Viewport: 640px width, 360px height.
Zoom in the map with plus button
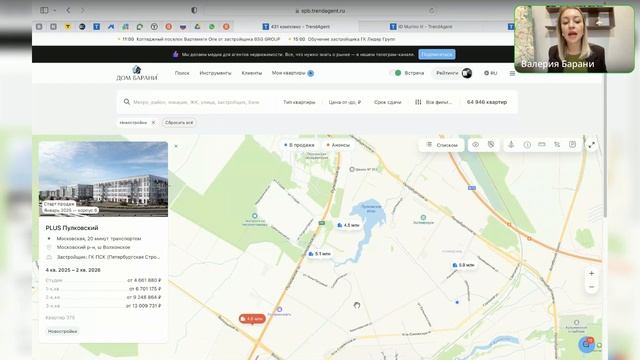(591, 273)
